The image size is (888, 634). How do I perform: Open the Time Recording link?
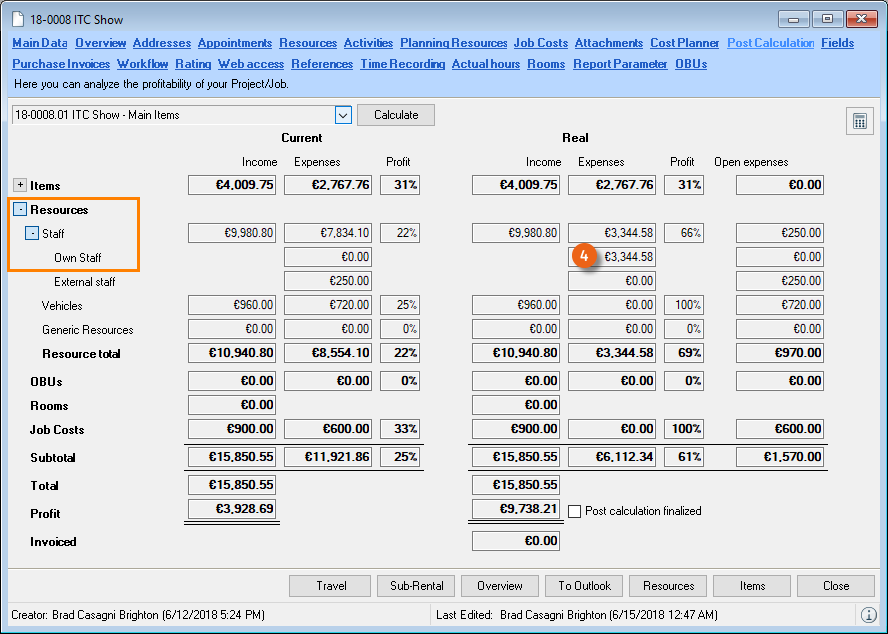[403, 64]
